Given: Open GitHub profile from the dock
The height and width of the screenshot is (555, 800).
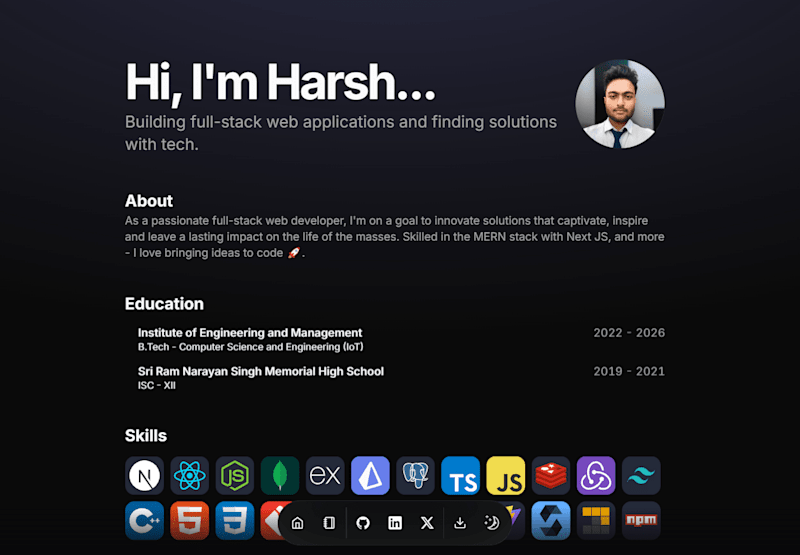Looking at the screenshot, I should coord(363,523).
